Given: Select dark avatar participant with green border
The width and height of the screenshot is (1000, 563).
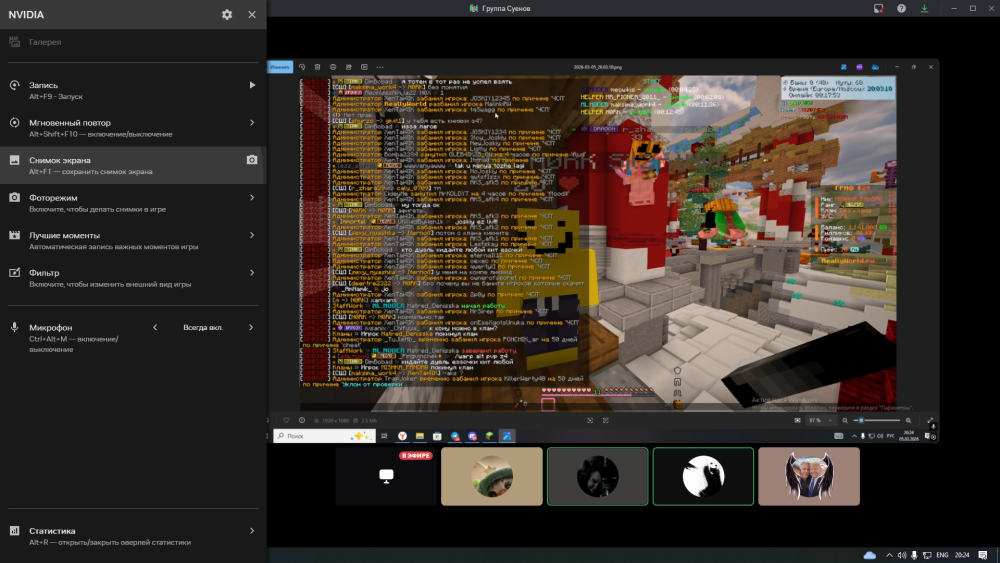Looking at the screenshot, I should coord(598,476).
